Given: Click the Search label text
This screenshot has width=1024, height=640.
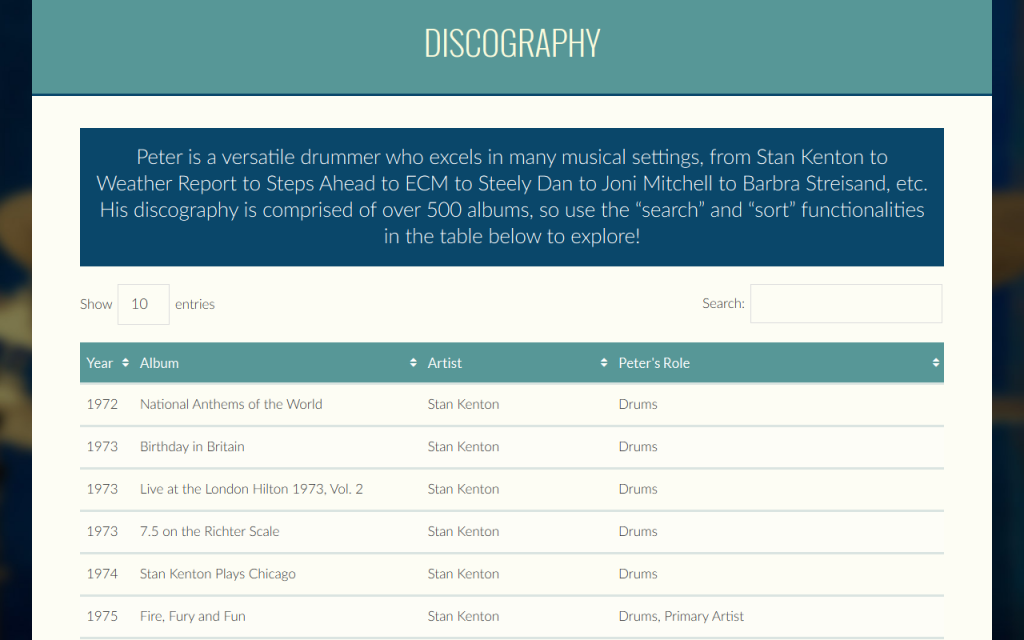Looking at the screenshot, I should [x=723, y=304].
